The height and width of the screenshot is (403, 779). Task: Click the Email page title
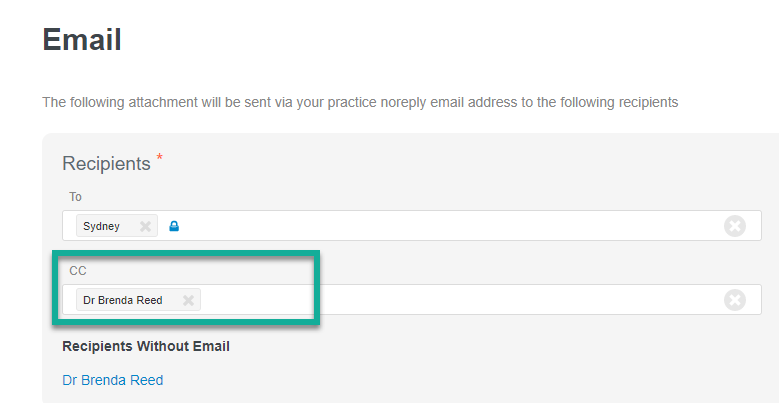[x=82, y=39]
